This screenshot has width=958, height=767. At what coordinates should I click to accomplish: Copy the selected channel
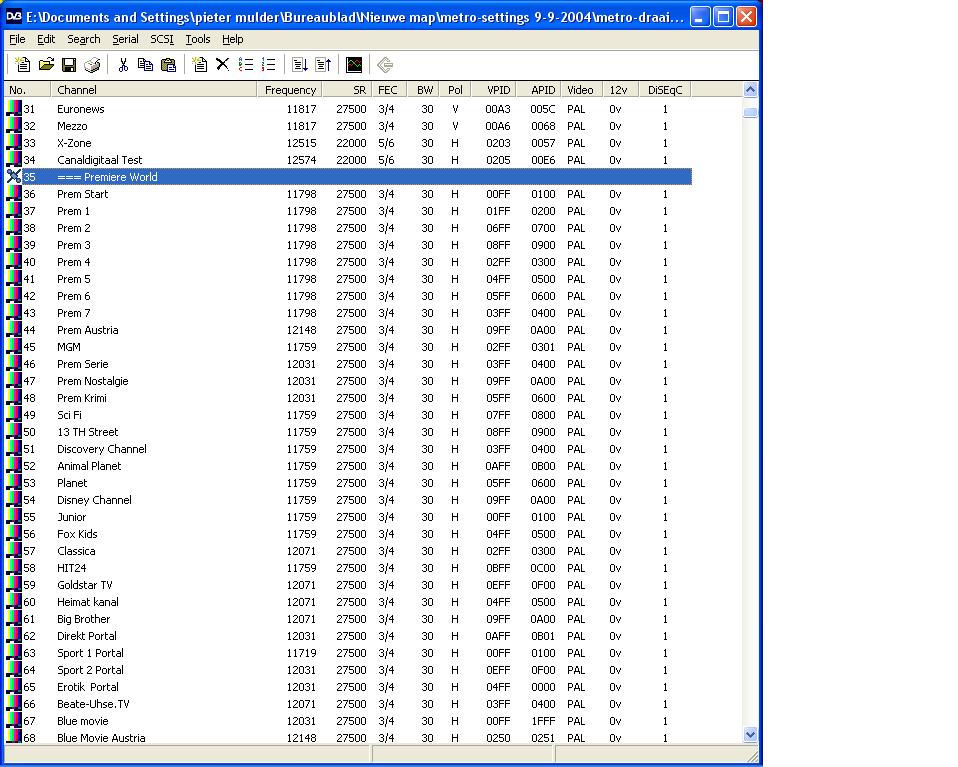[x=145, y=64]
